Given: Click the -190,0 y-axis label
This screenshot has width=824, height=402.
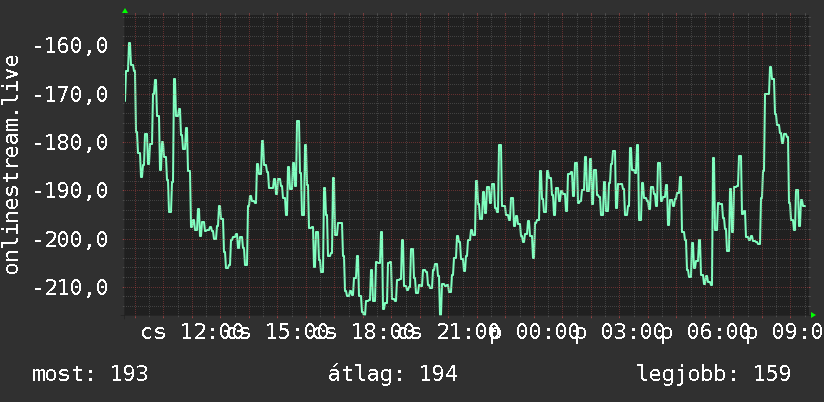Looking at the screenshot, I should coord(71,191).
